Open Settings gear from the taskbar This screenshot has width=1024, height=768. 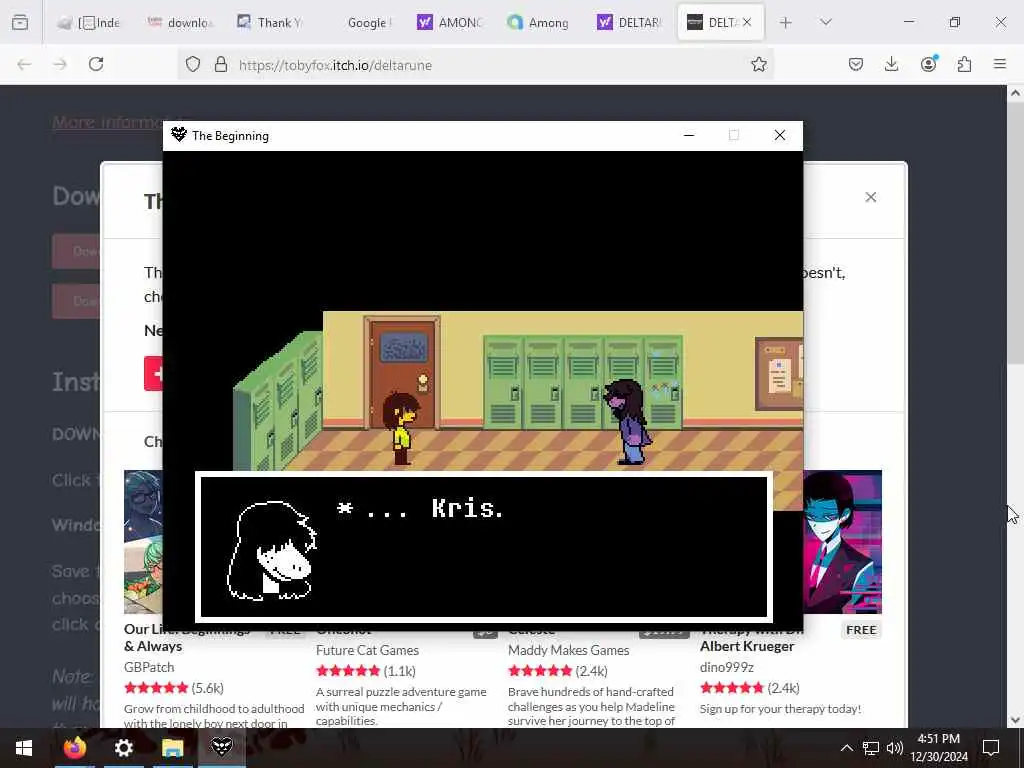pyautogui.click(x=123, y=748)
